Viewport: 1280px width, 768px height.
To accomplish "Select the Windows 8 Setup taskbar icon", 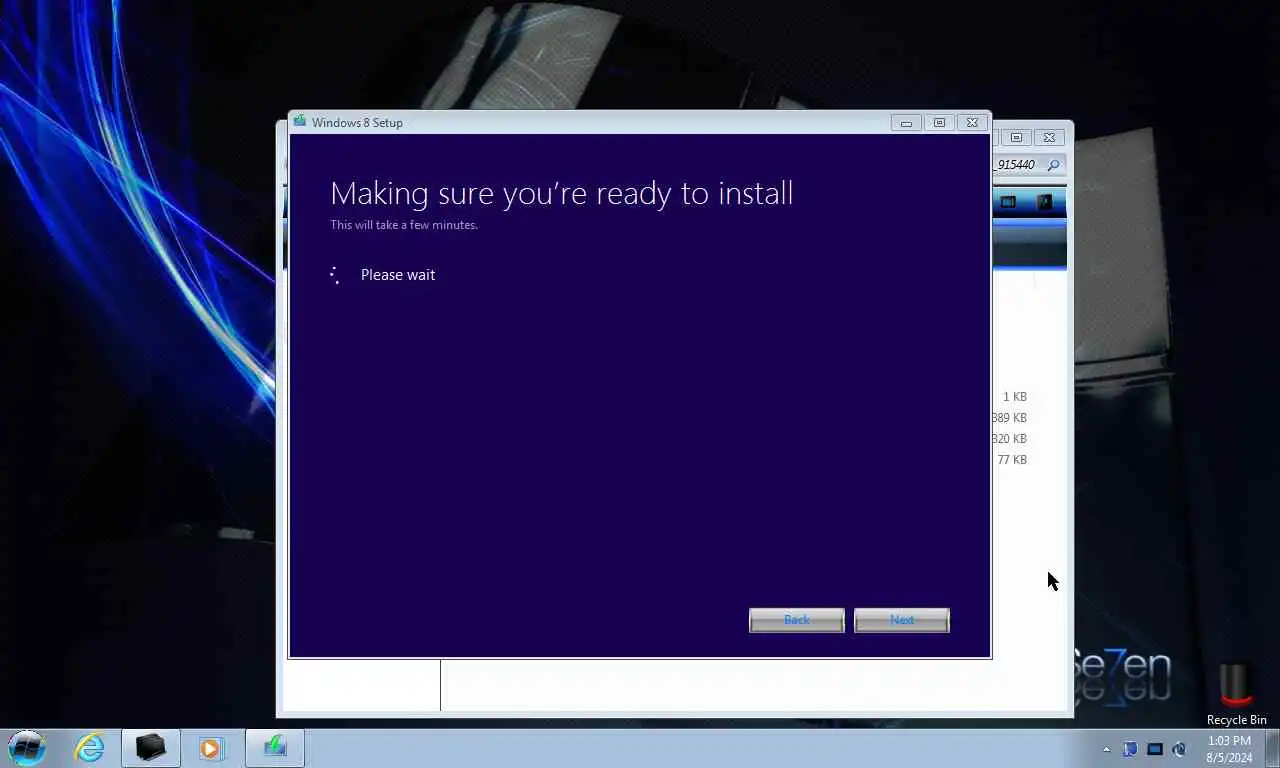I will [275, 748].
